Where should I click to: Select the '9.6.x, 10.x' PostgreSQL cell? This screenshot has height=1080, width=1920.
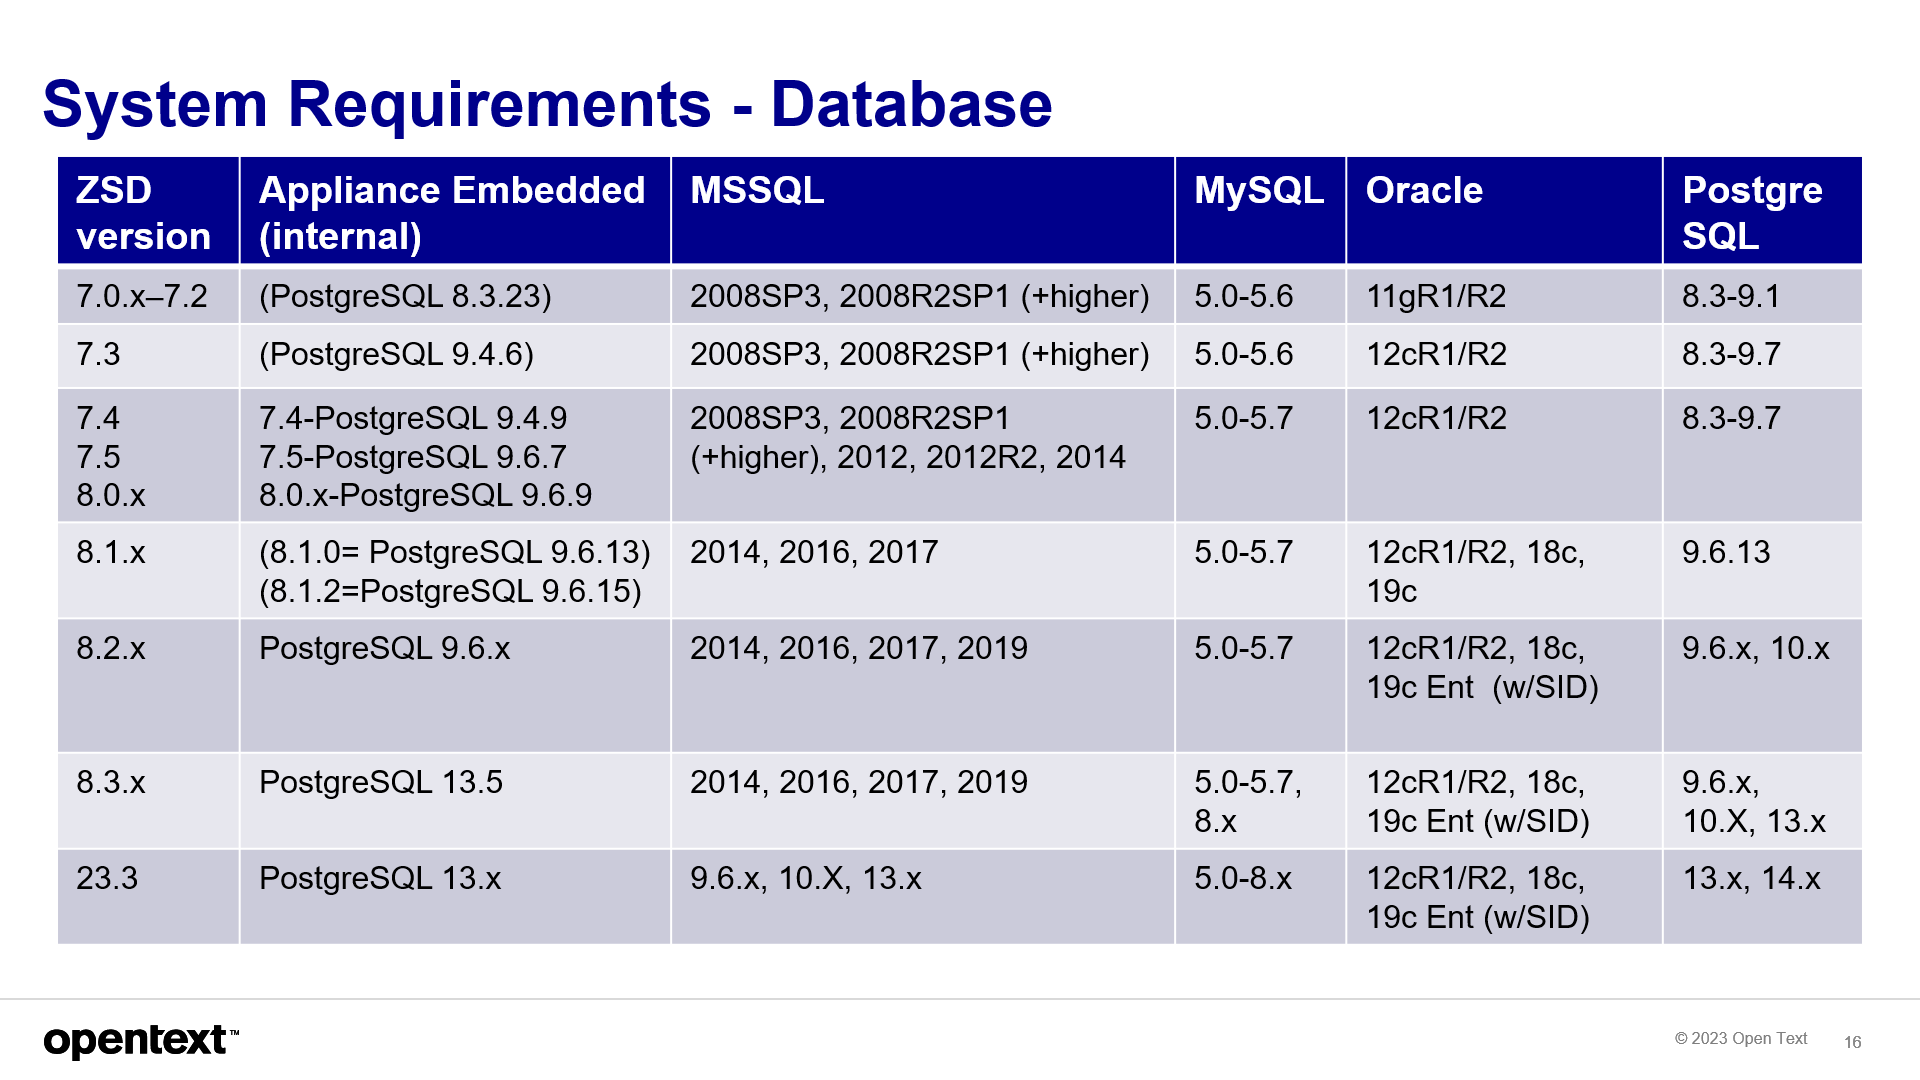[x=1762, y=685]
